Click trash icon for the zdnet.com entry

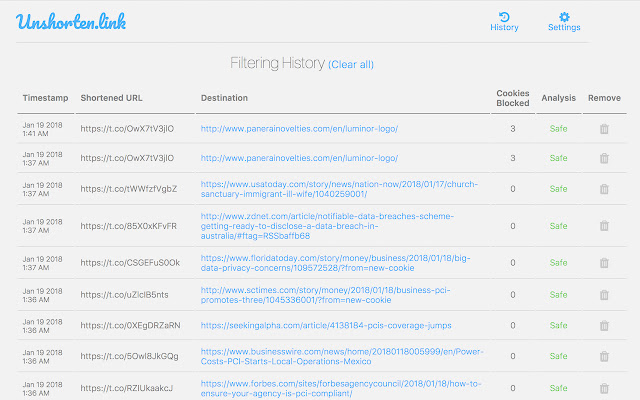coord(603,226)
